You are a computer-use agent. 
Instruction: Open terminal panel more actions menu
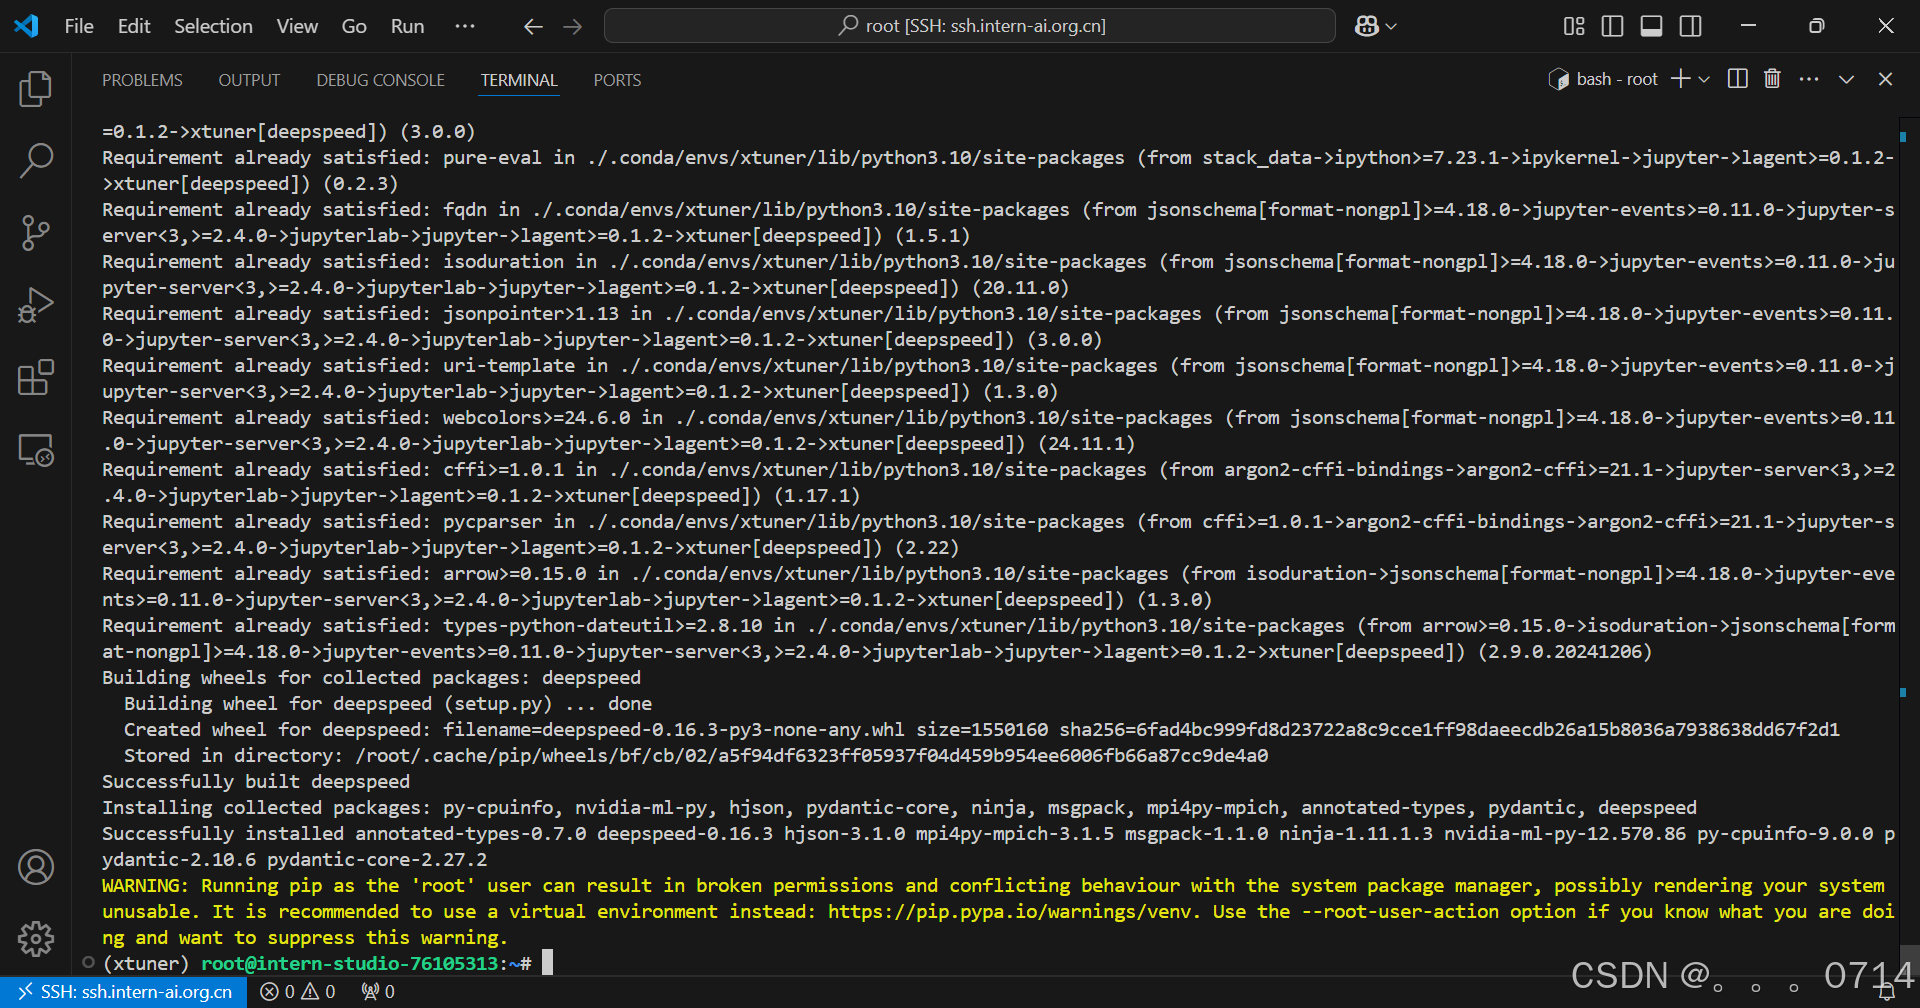tap(1809, 79)
